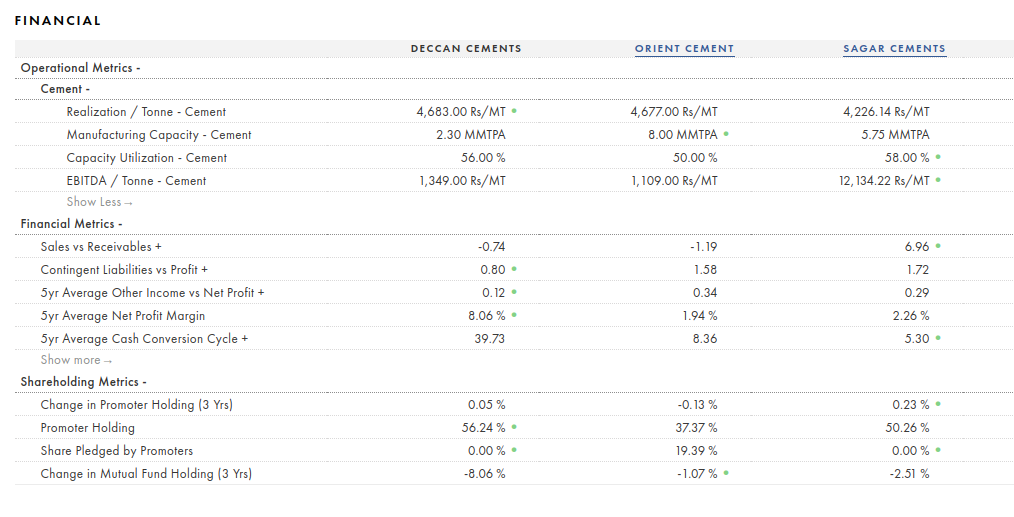Open the Sagar Cements company link
Screen dimensions: 1014x517
pos(894,49)
